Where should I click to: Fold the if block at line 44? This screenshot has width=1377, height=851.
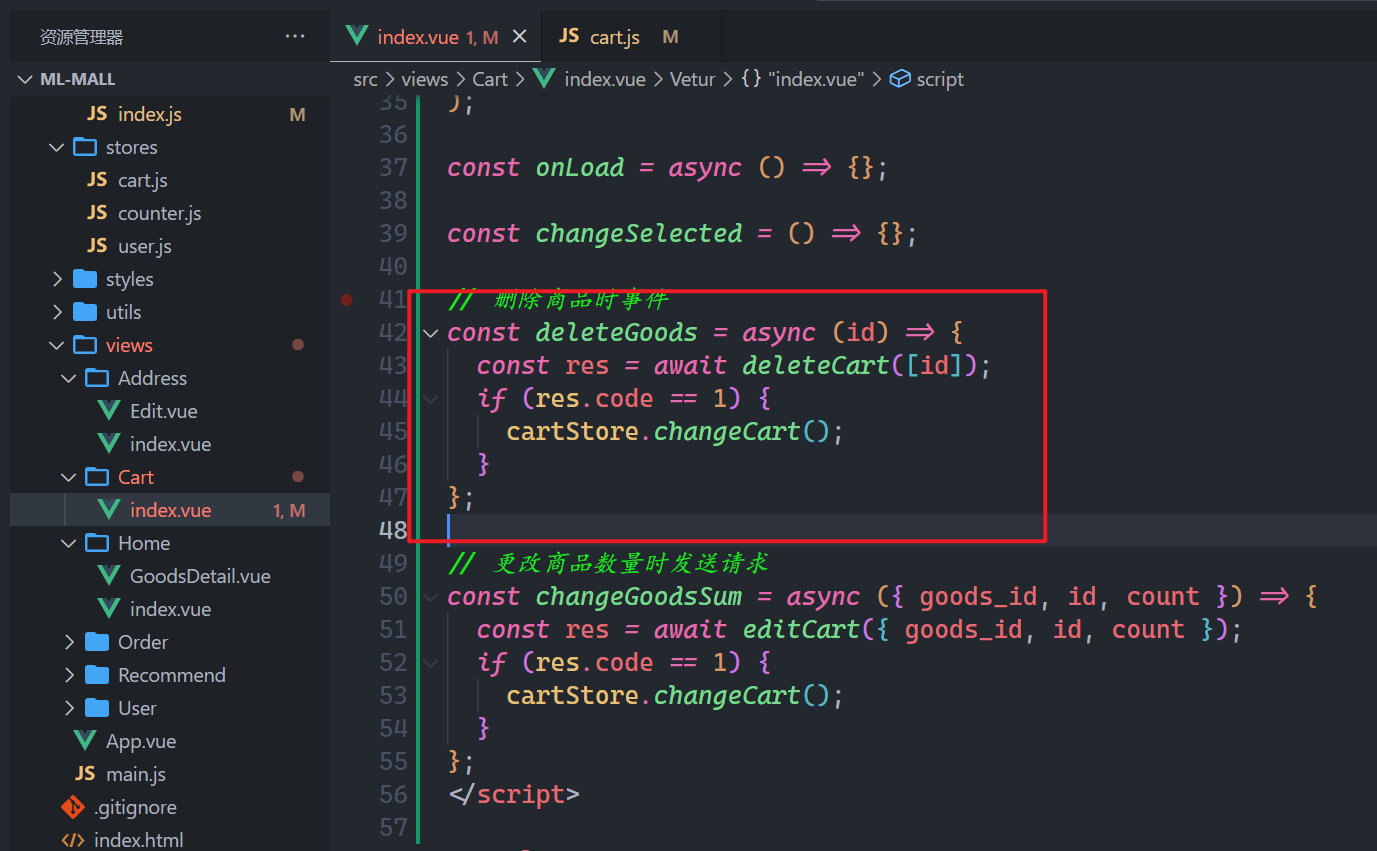point(430,398)
